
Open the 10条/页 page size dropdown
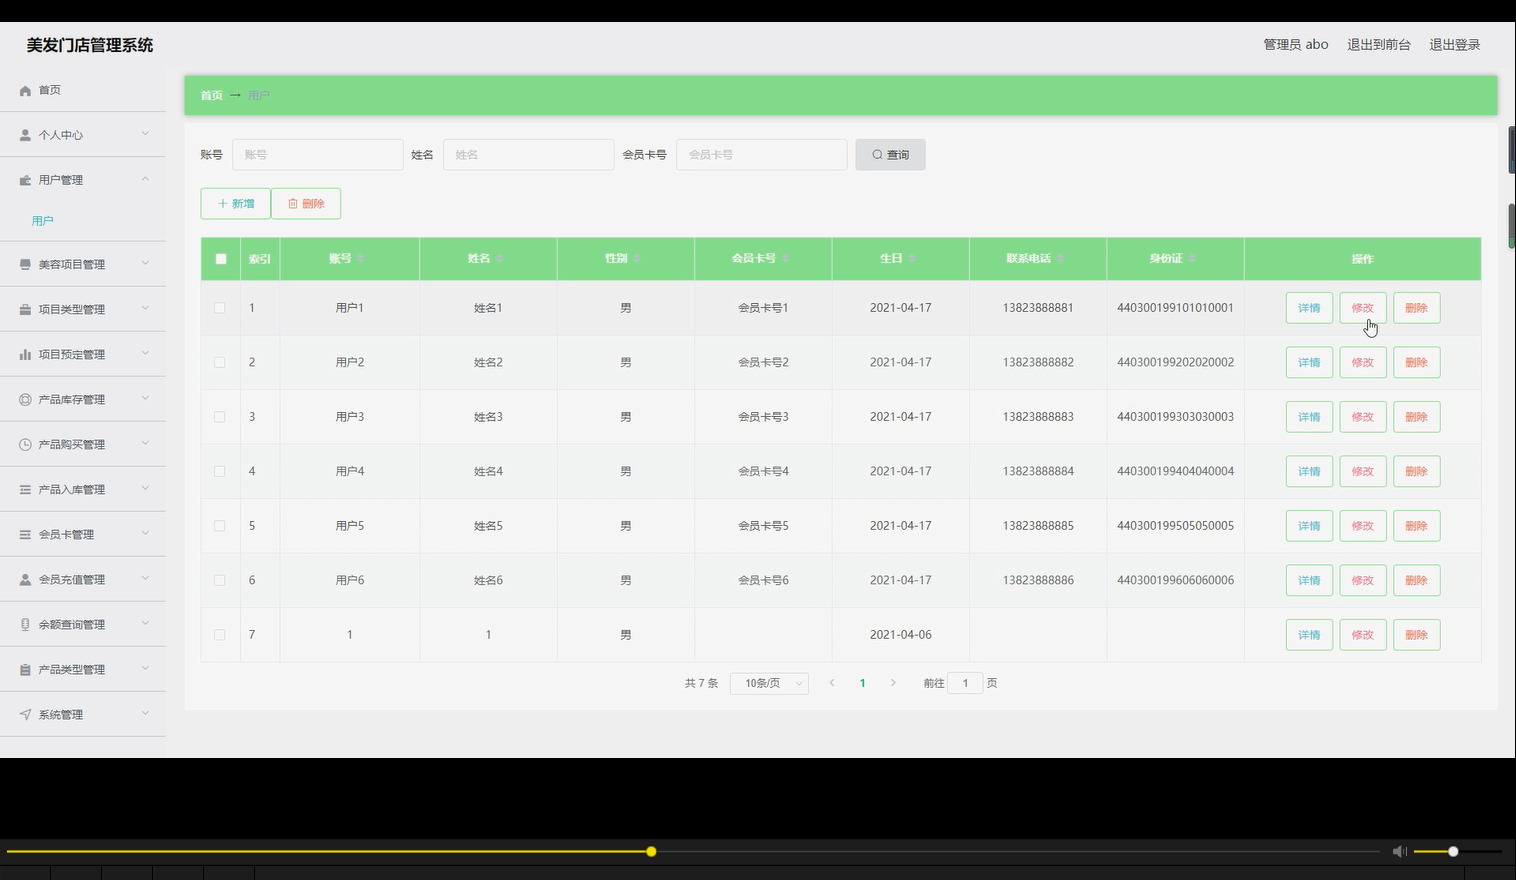769,683
